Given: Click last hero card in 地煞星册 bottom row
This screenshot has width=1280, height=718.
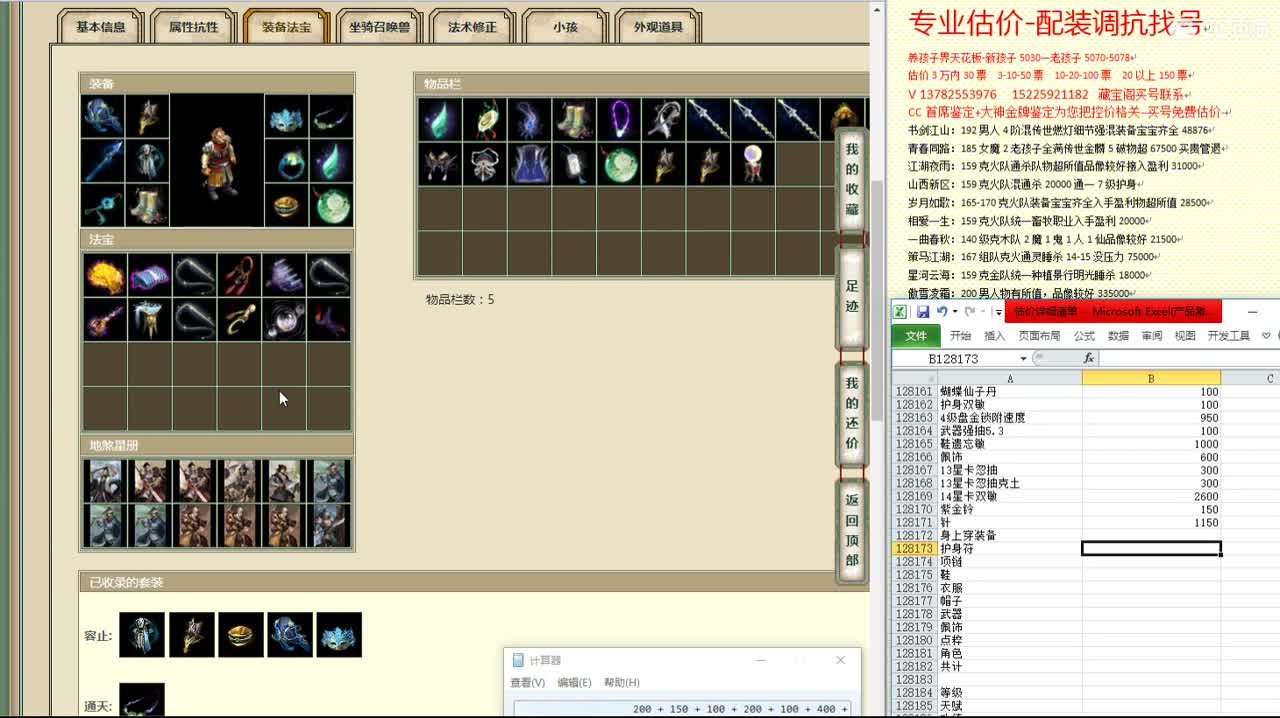Looking at the screenshot, I should pyautogui.click(x=330, y=525).
